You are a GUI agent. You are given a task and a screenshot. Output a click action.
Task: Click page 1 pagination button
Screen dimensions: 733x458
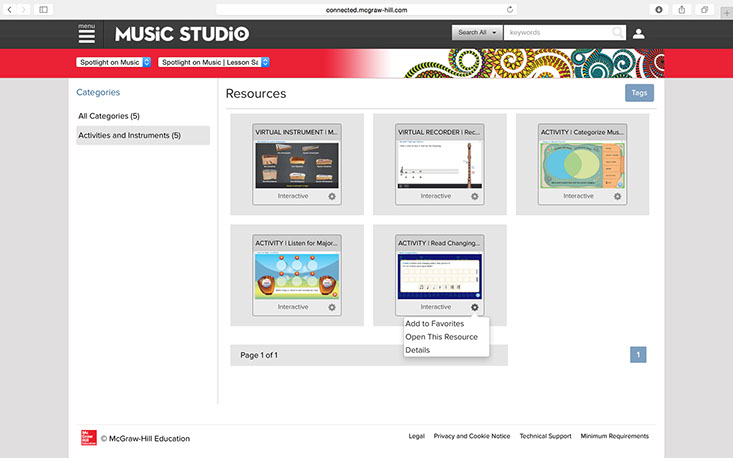[638, 355]
